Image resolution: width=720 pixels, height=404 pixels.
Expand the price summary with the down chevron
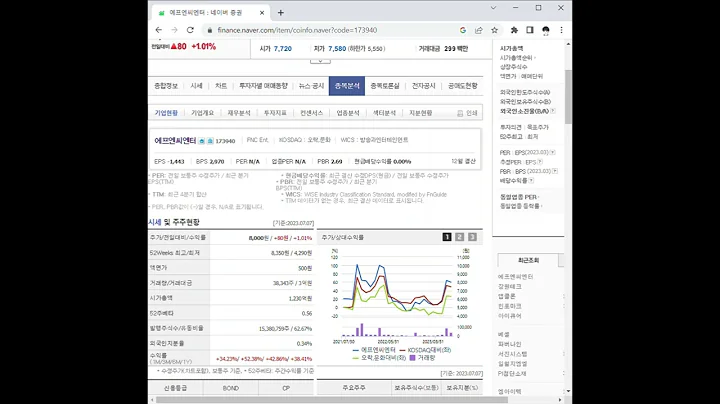320,61
